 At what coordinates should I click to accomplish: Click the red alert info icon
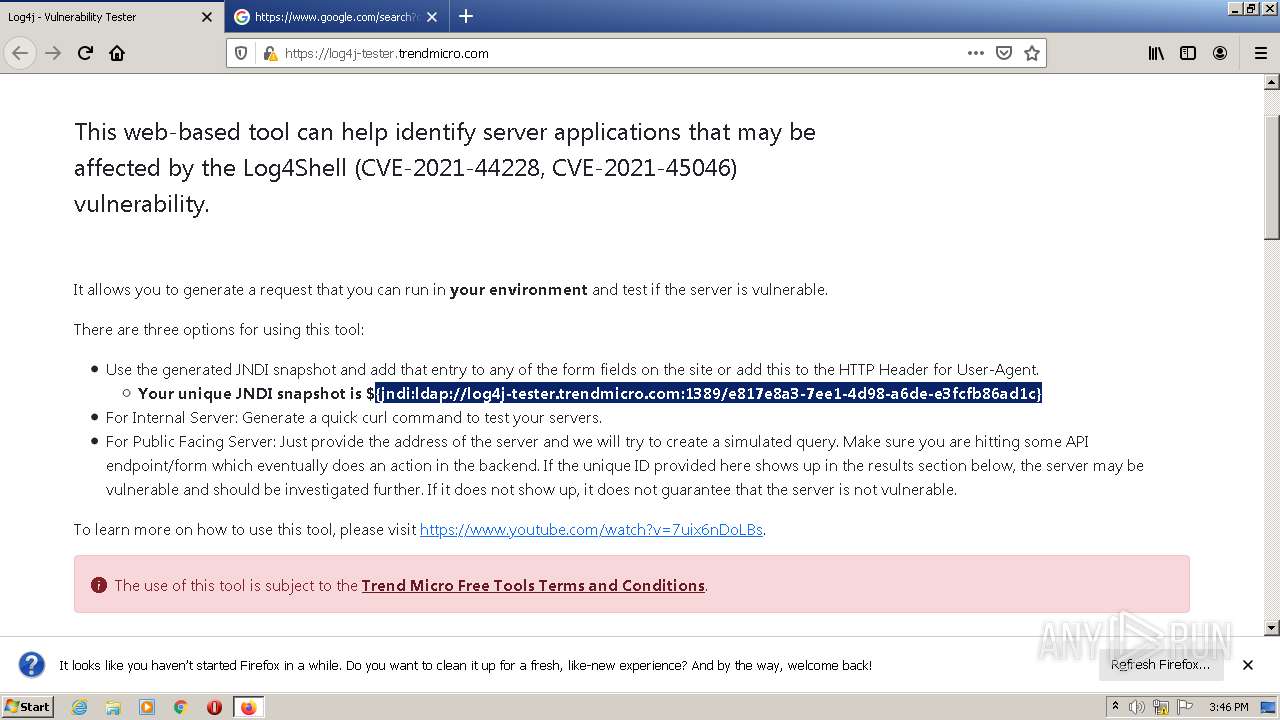[x=98, y=585]
